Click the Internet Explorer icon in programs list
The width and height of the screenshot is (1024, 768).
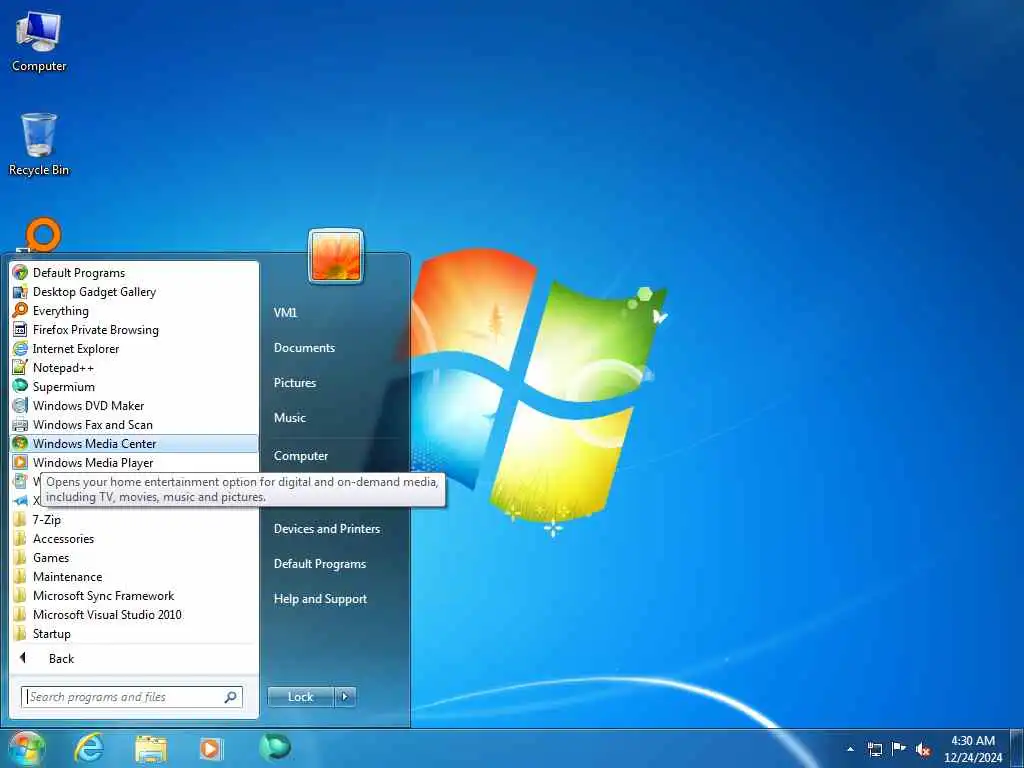coord(20,348)
